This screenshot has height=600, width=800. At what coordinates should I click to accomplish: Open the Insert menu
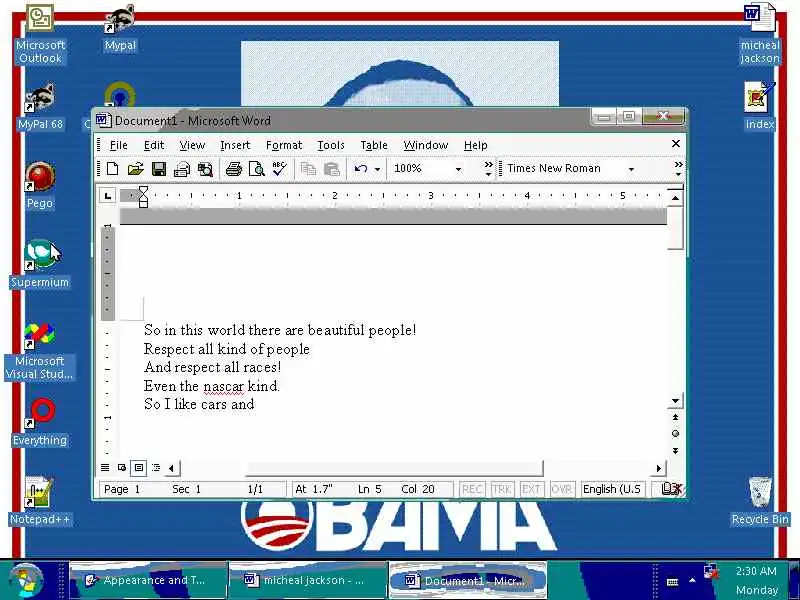tap(235, 145)
